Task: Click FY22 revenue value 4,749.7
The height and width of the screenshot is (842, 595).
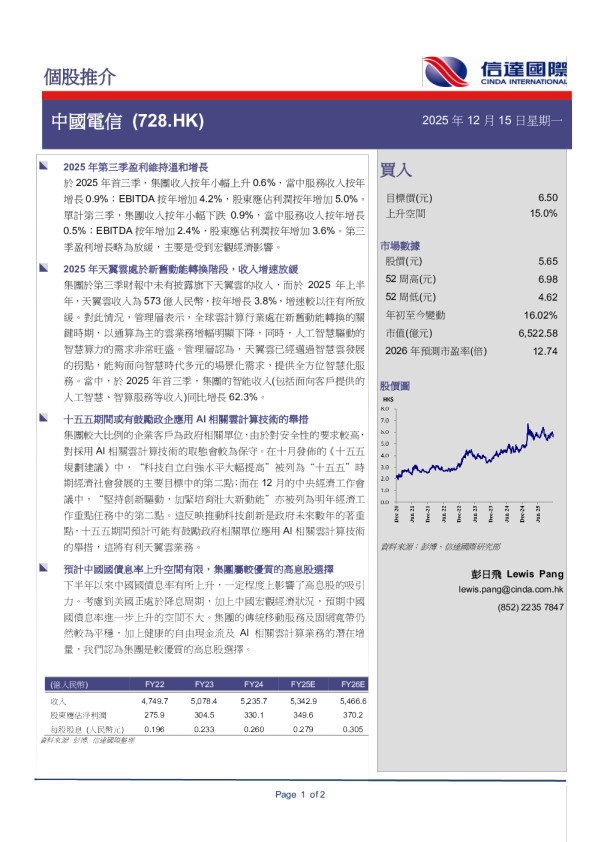Action: click(155, 701)
